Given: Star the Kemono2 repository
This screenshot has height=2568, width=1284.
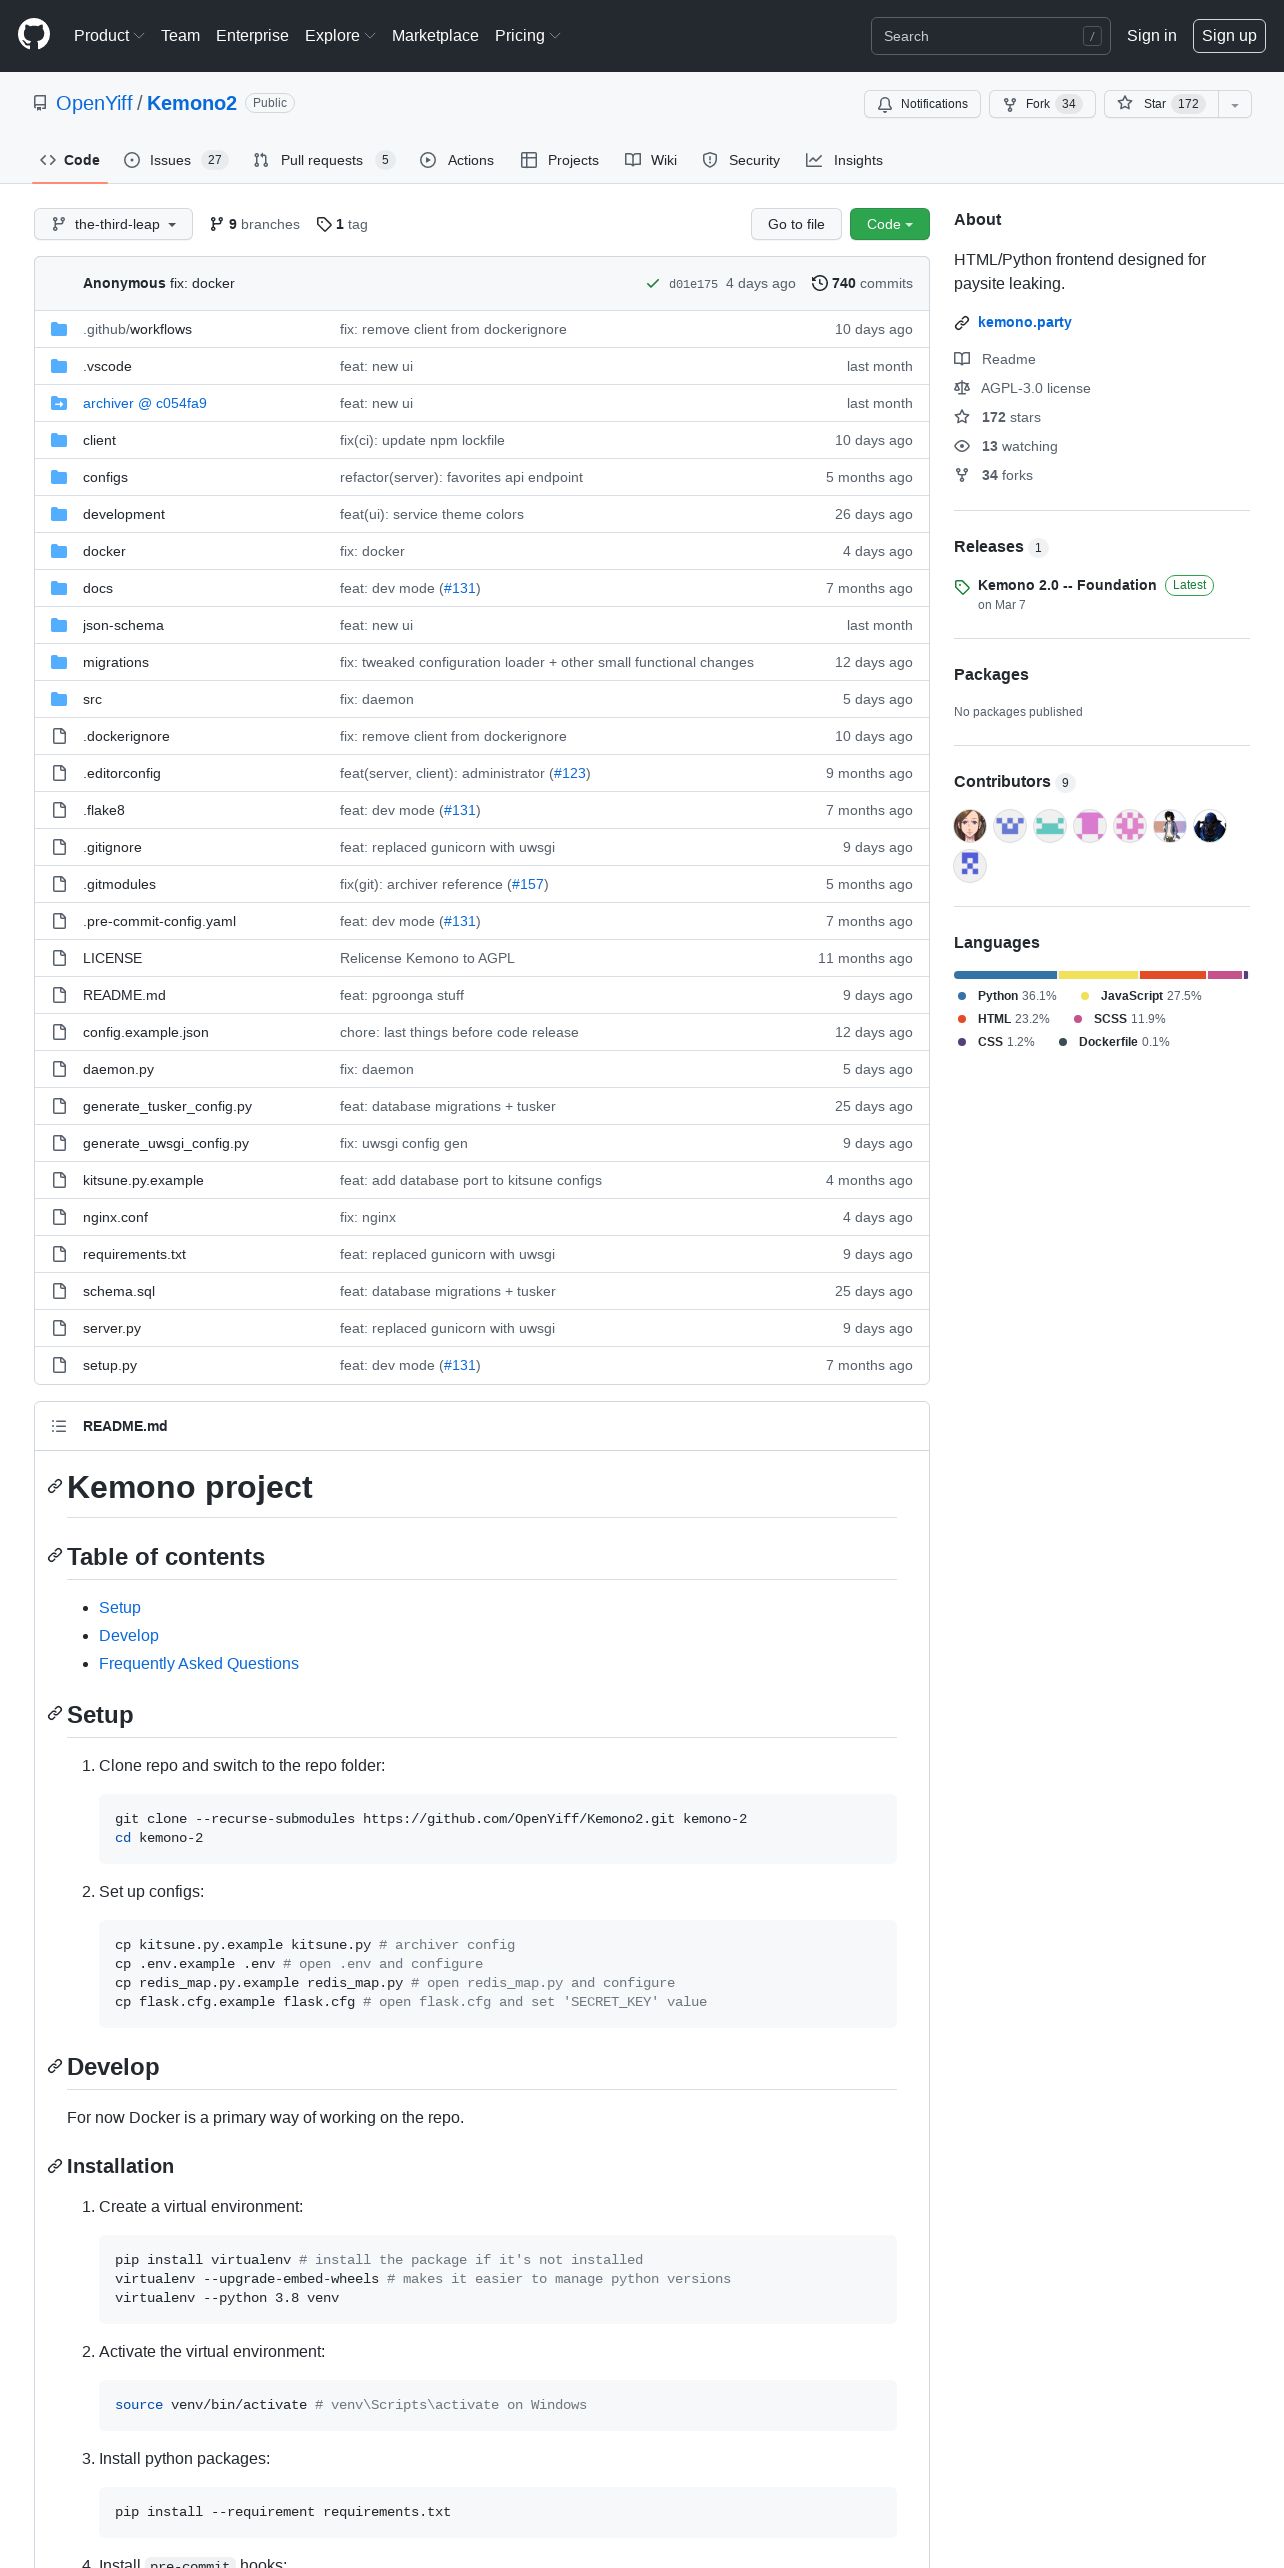Looking at the screenshot, I should 1161,104.
